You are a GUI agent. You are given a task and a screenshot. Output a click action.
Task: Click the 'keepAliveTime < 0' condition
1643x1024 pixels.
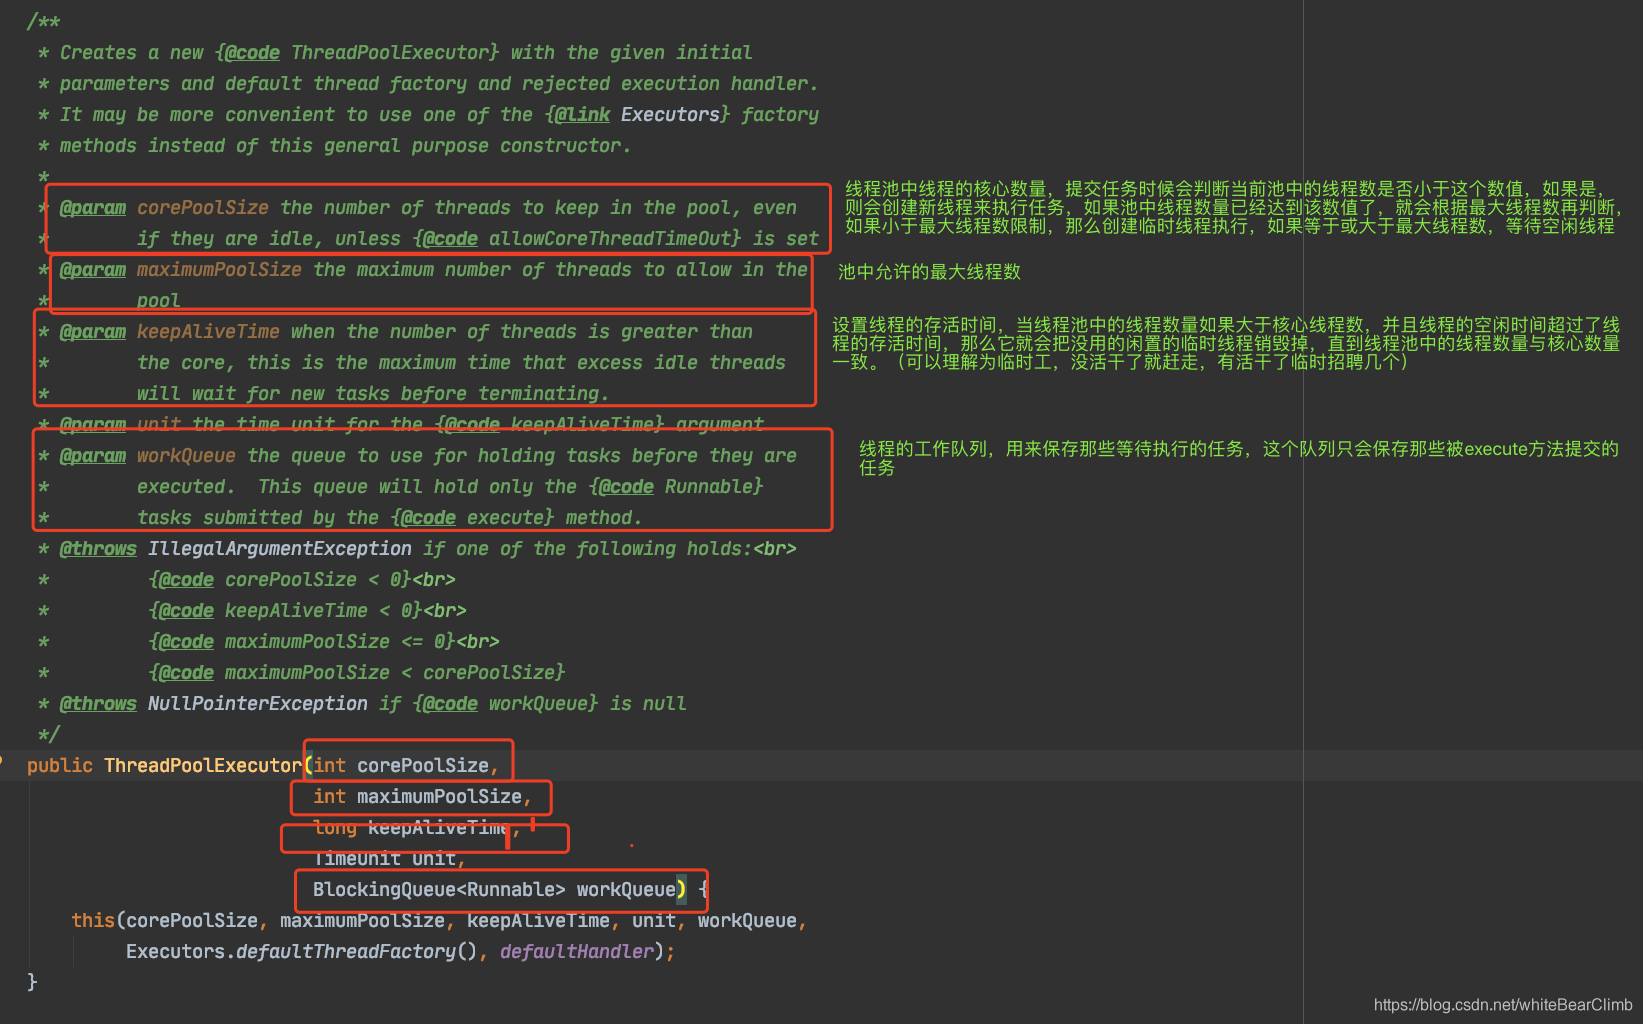(x=318, y=610)
